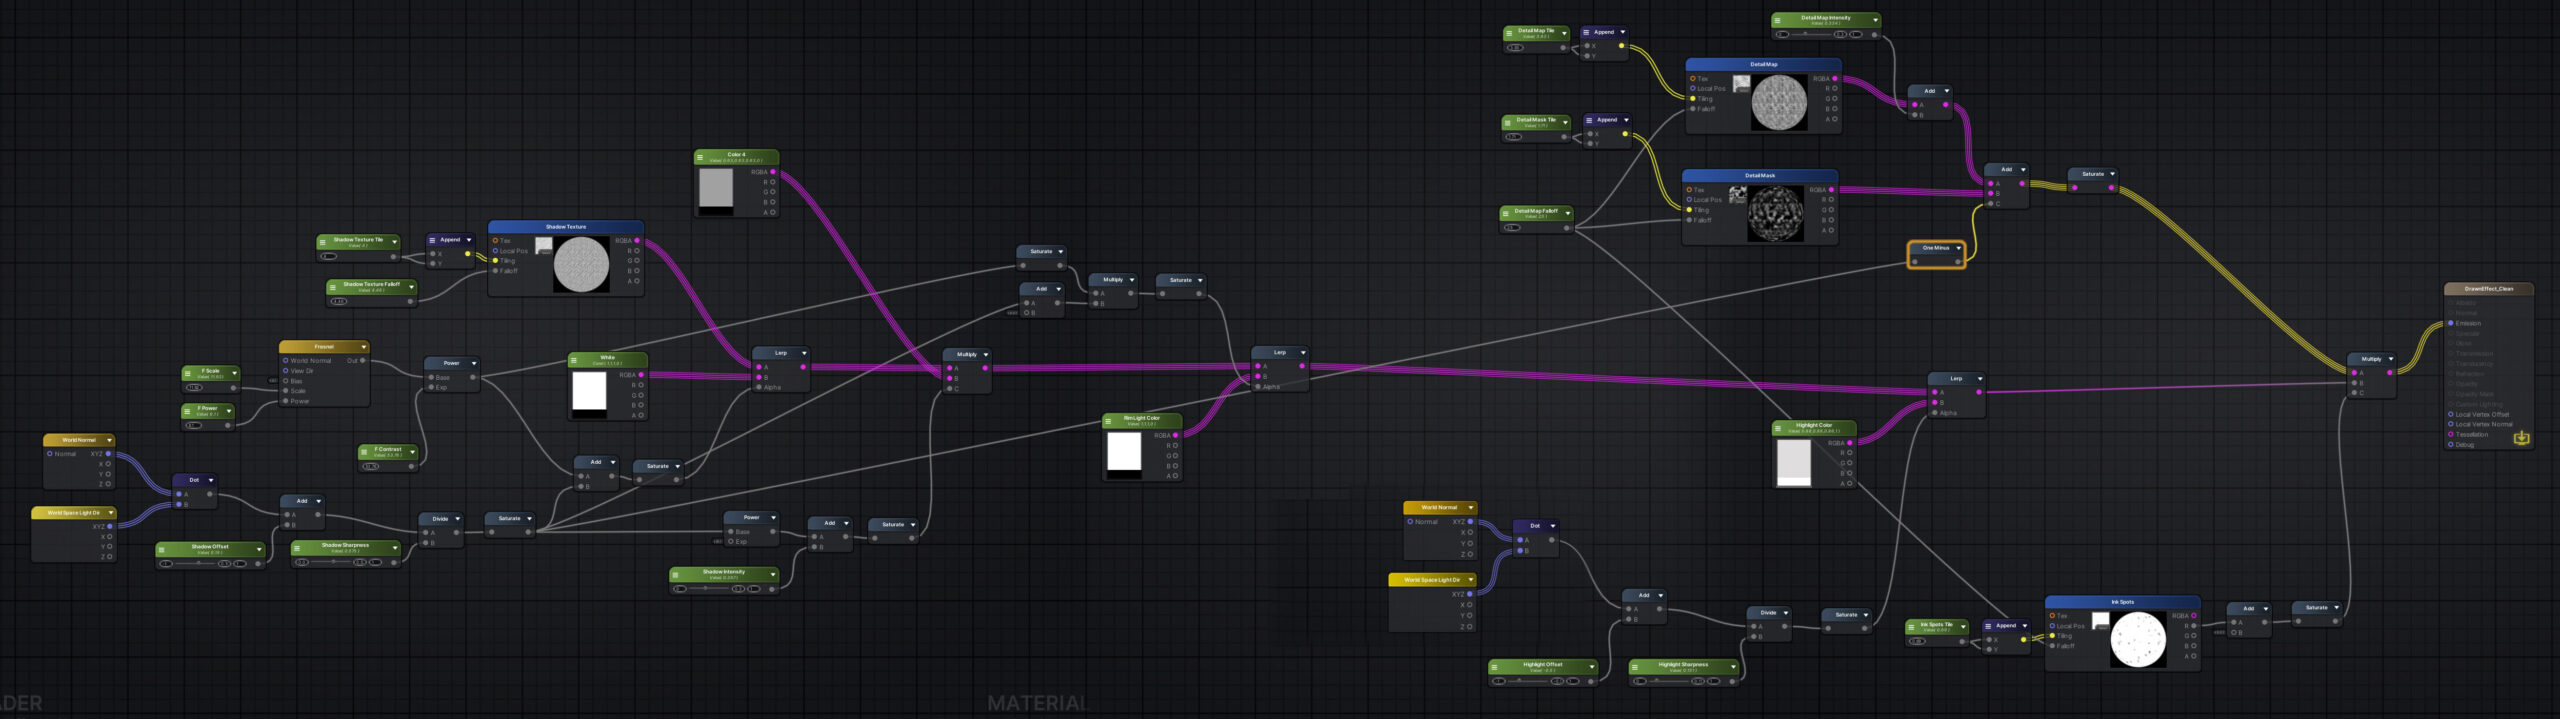Viewport: 2560px width, 719px height.
Task: Click the hamburger icon on RimLight Color node
Action: click(x=1109, y=421)
